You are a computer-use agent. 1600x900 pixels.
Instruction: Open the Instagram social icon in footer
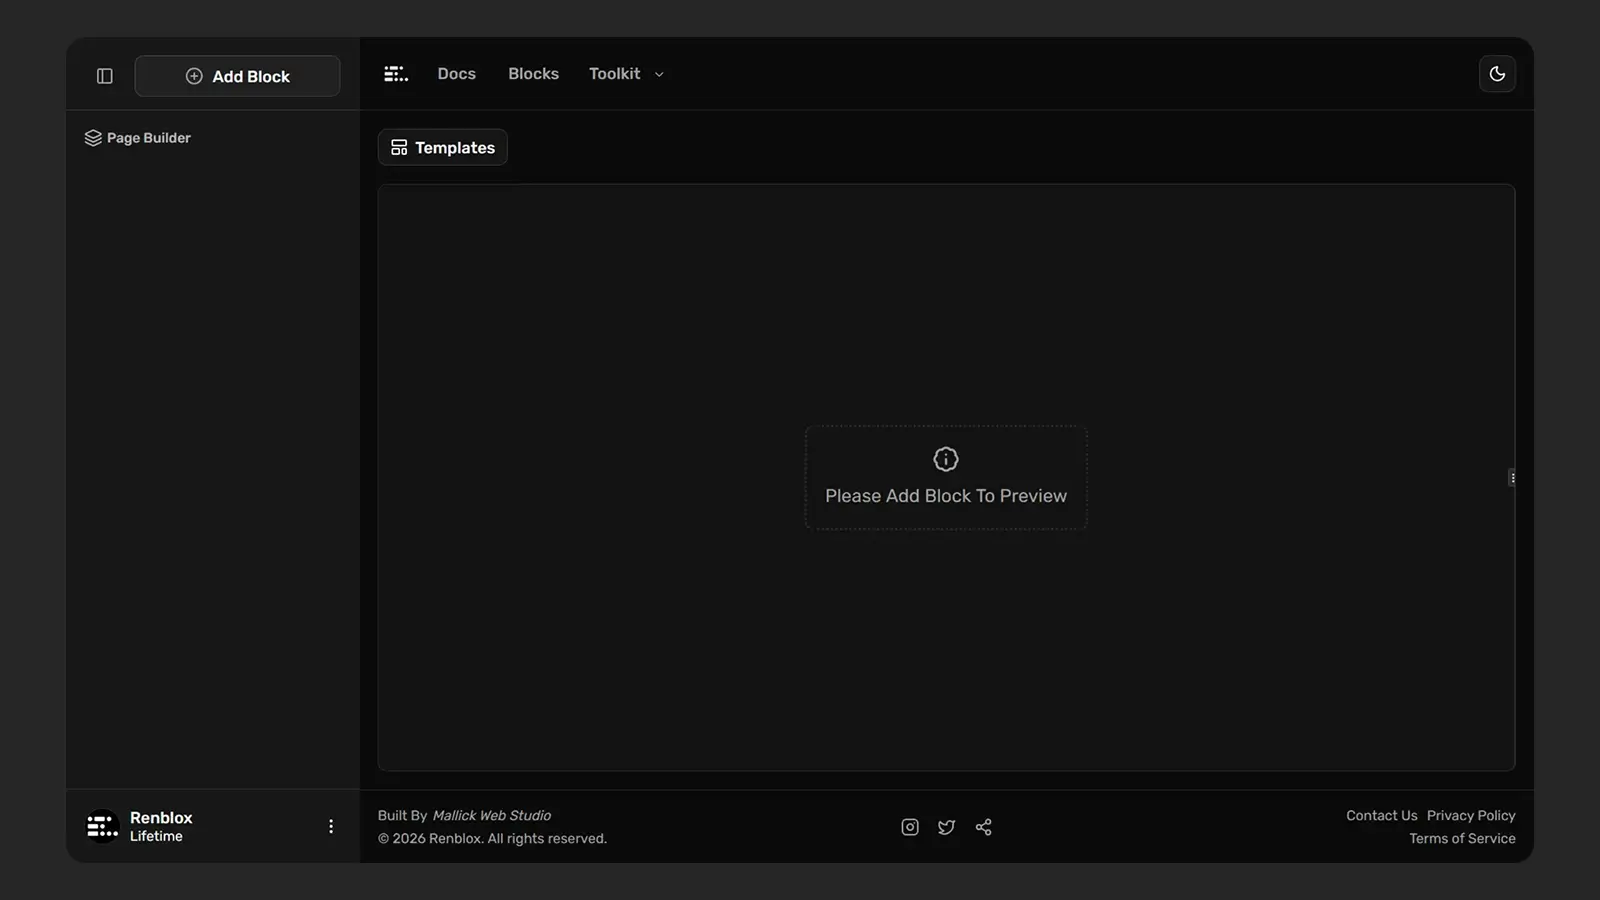click(x=909, y=826)
